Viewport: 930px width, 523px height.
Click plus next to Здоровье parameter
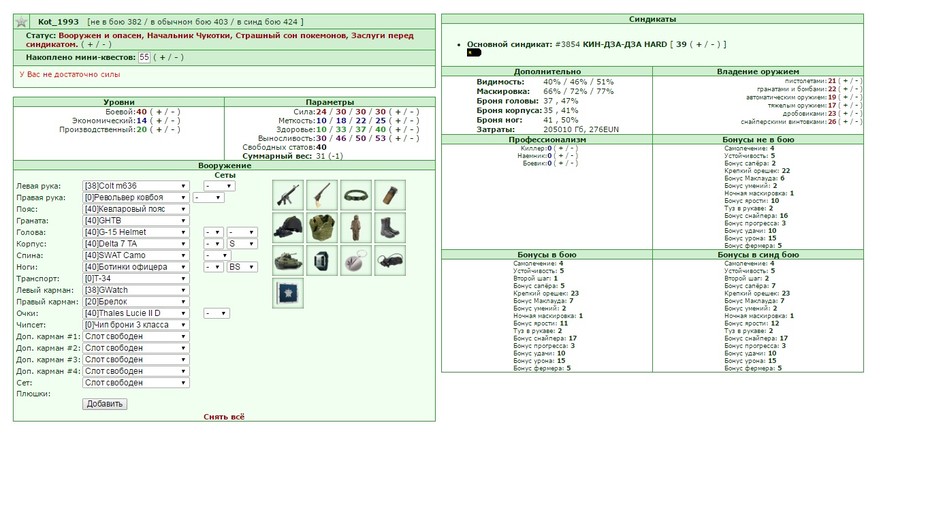398,129
